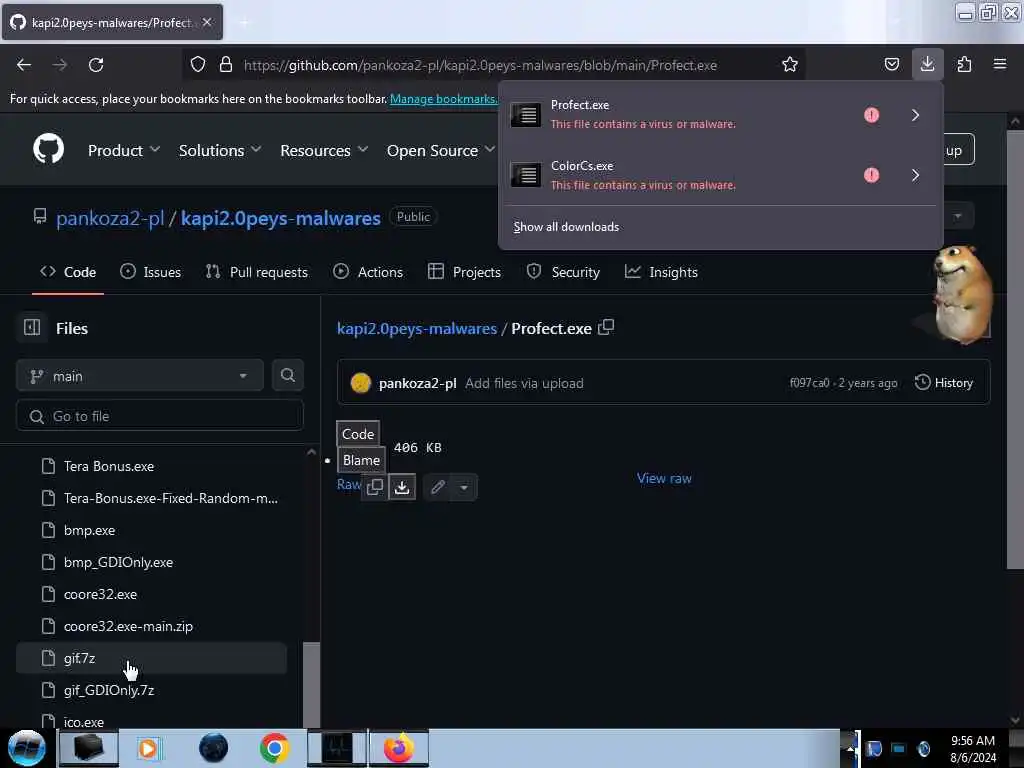Edit this file with the pencil icon

[x=438, y=487]
